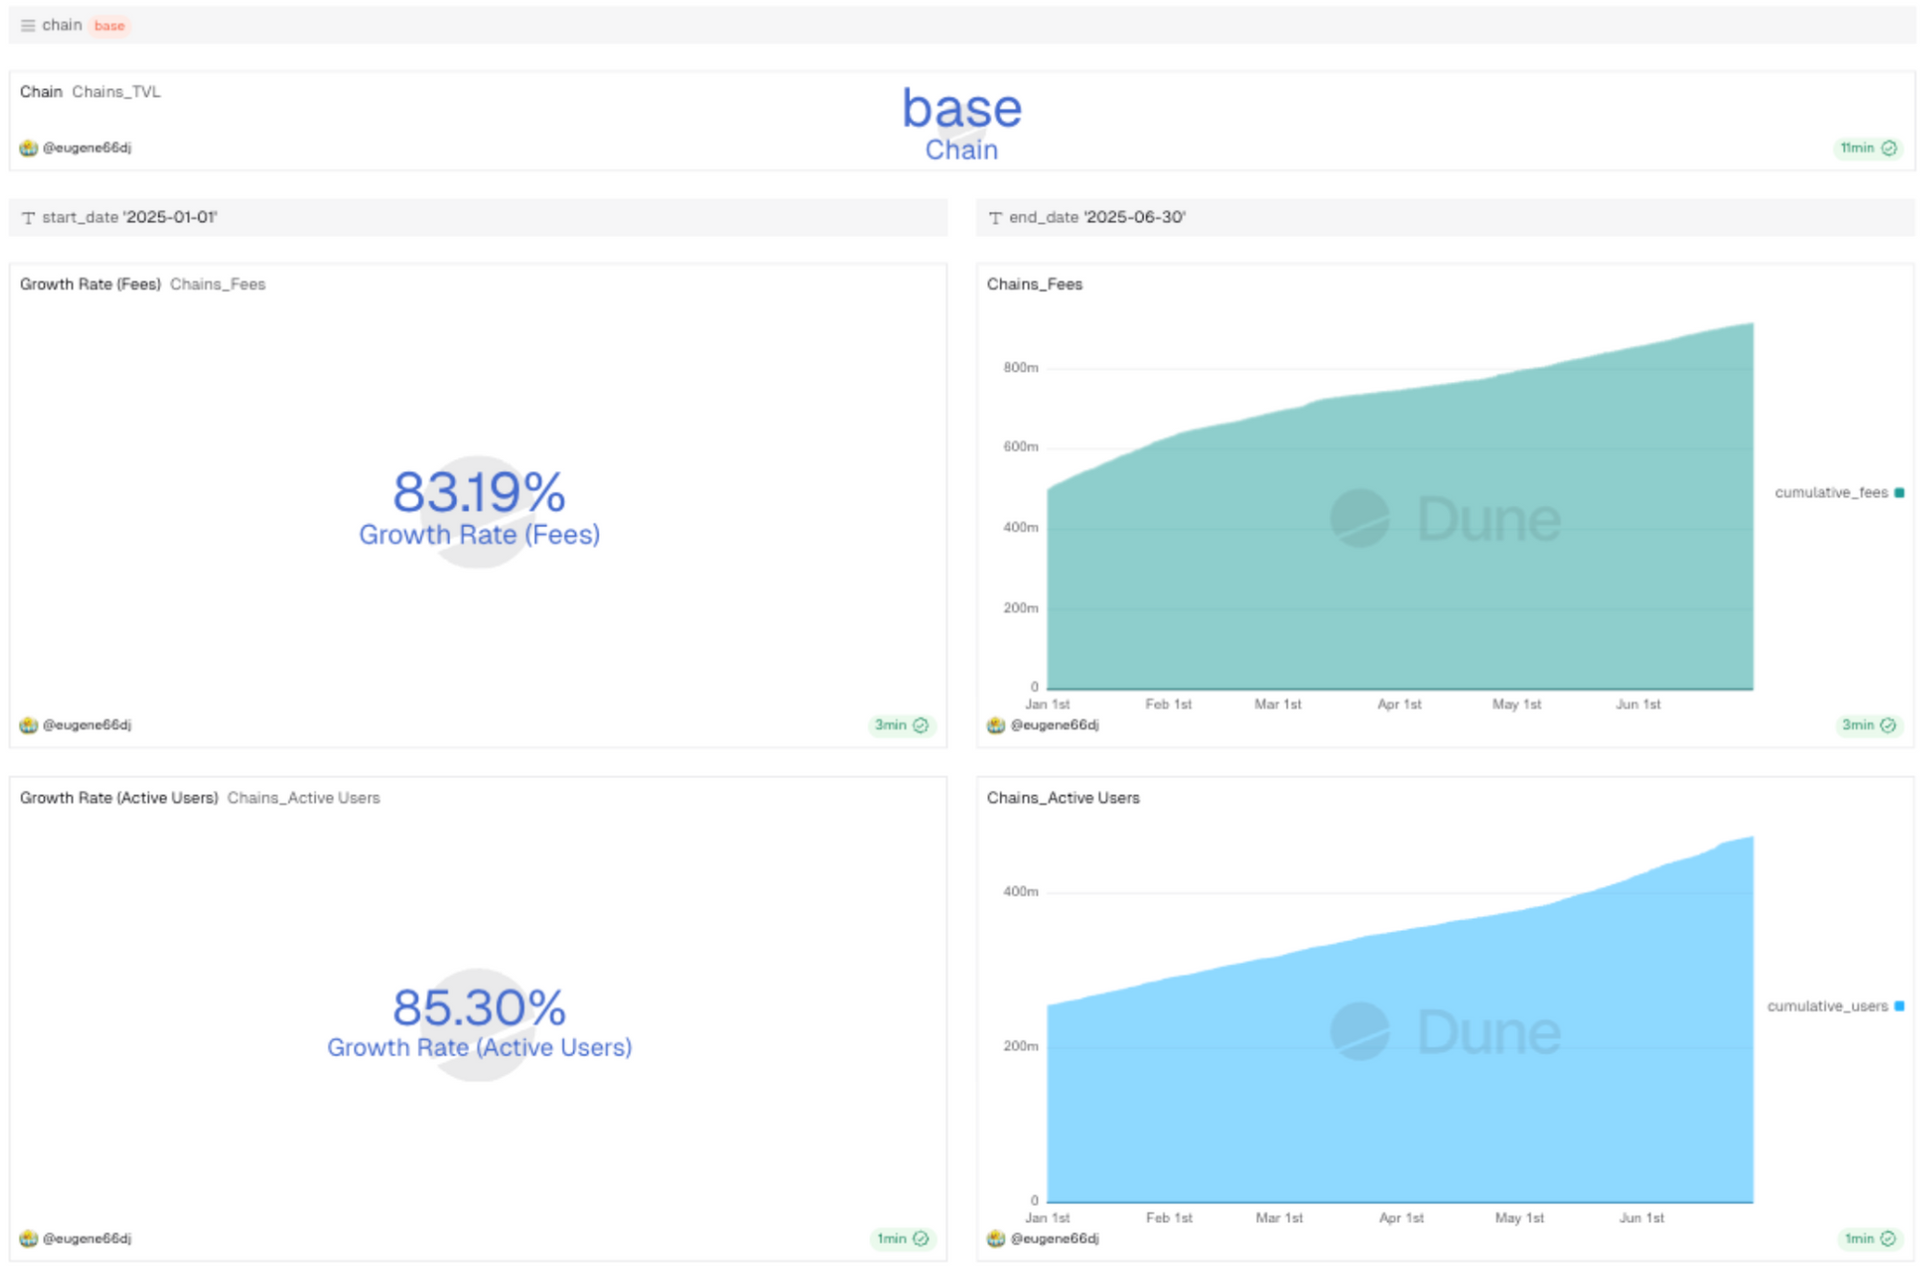Click the avatar in Chain TVL panel

(x=29, y=148)
